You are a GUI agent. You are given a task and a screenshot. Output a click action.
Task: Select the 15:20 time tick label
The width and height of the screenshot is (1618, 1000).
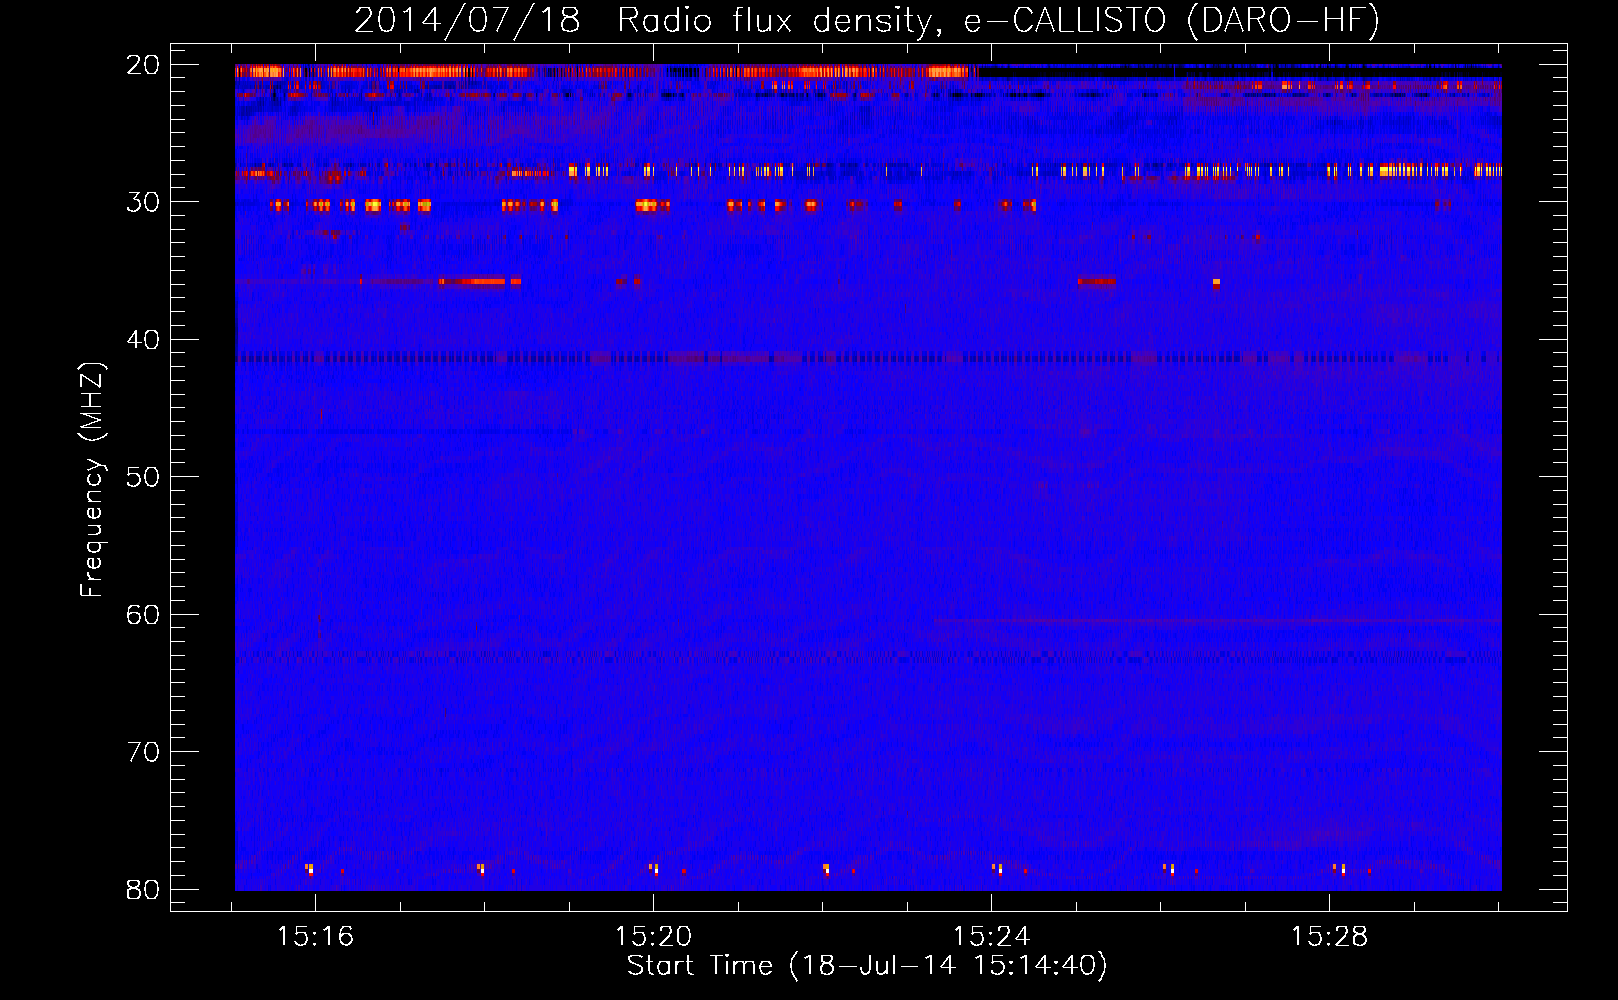coord(653,937)
